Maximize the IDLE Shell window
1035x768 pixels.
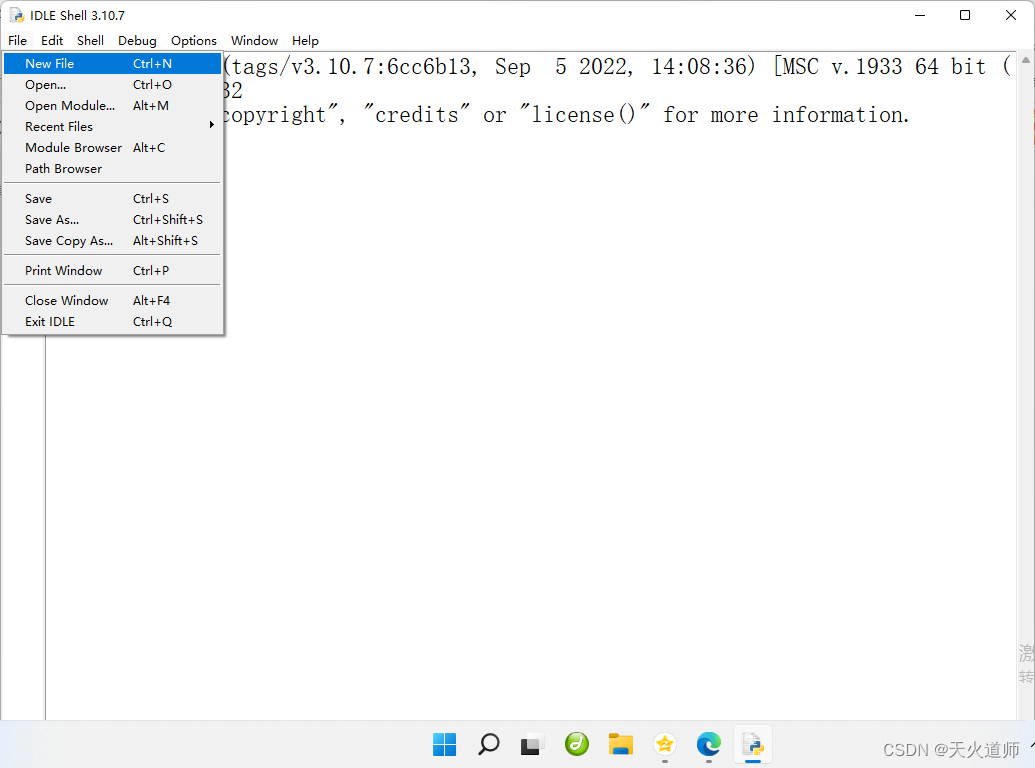[x=965, y=15]
